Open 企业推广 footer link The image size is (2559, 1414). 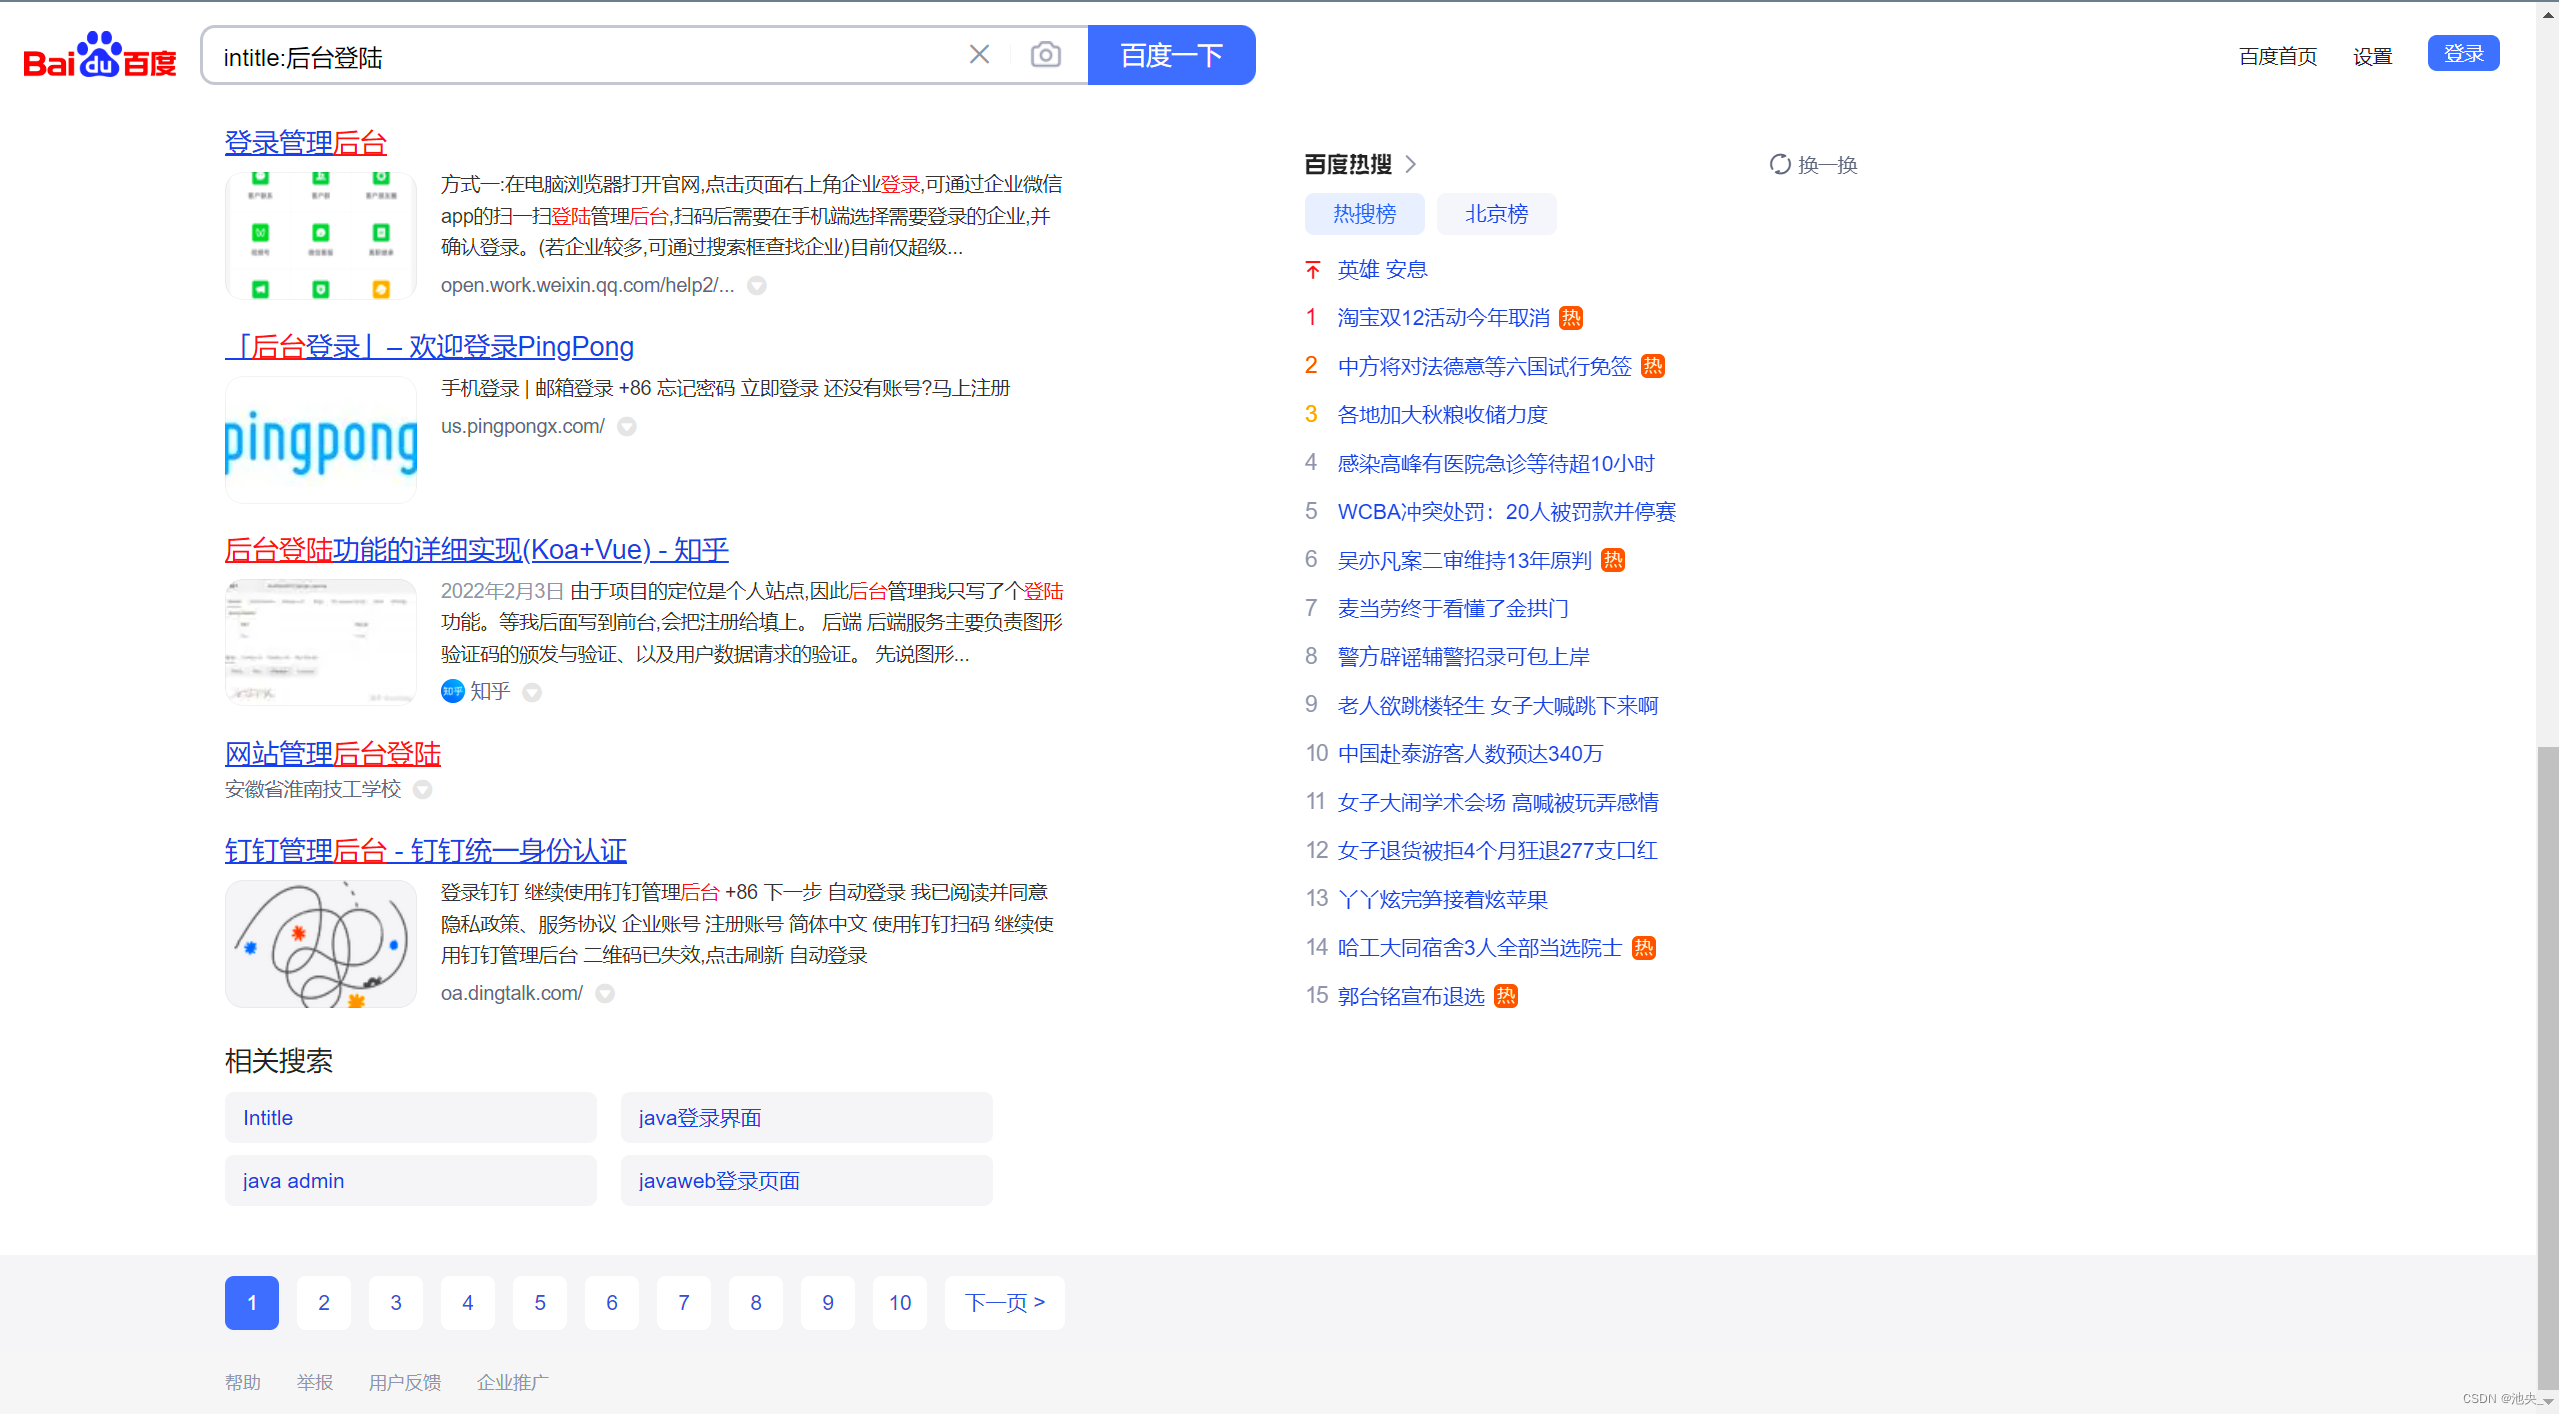point(513,1382)
